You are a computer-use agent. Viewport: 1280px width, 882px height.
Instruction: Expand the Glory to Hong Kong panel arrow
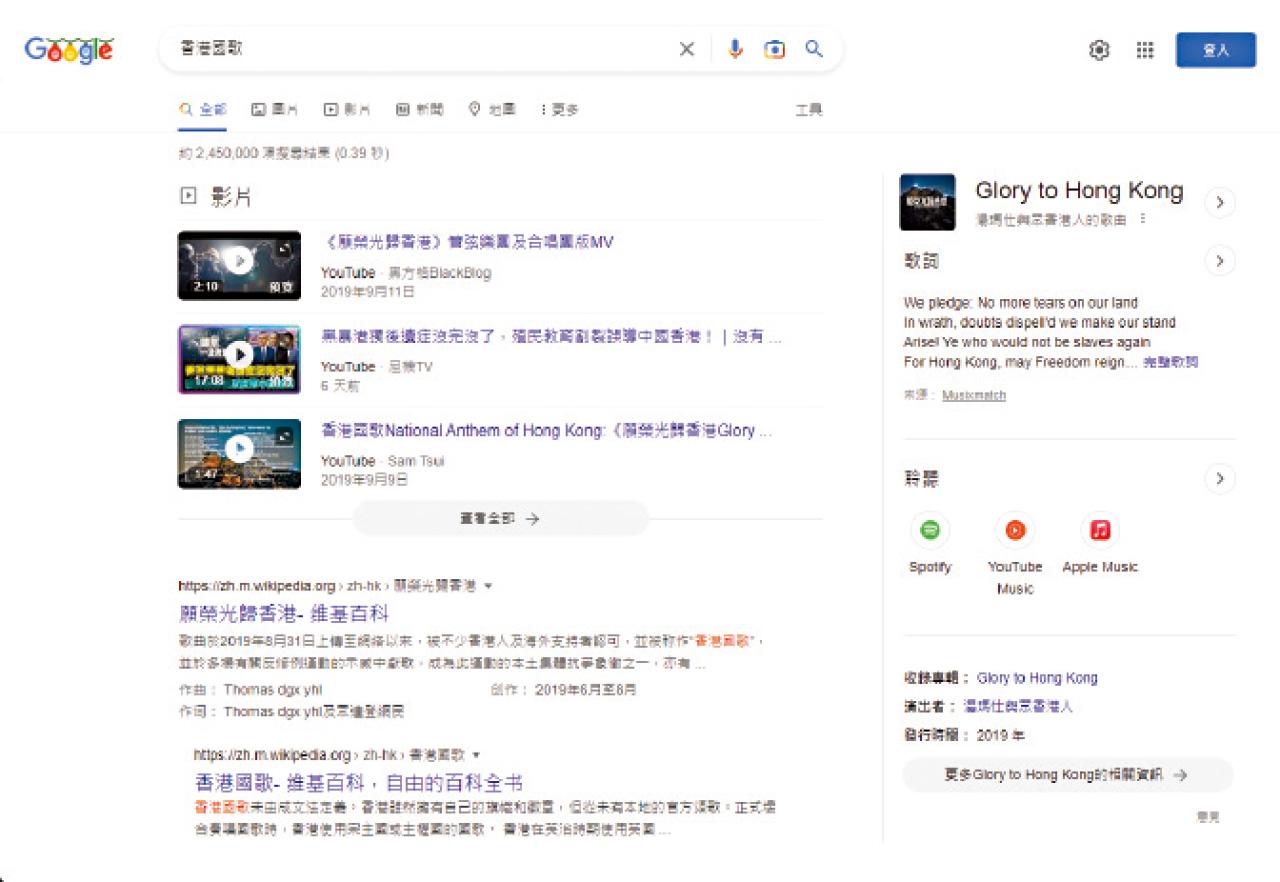(x=1219, y=203)
